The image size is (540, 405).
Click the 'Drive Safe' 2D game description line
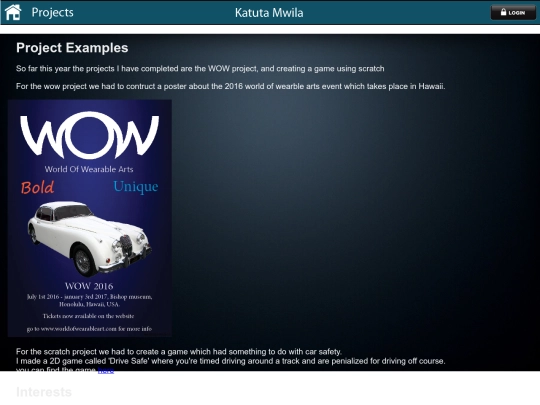click(x=230, y=361)
